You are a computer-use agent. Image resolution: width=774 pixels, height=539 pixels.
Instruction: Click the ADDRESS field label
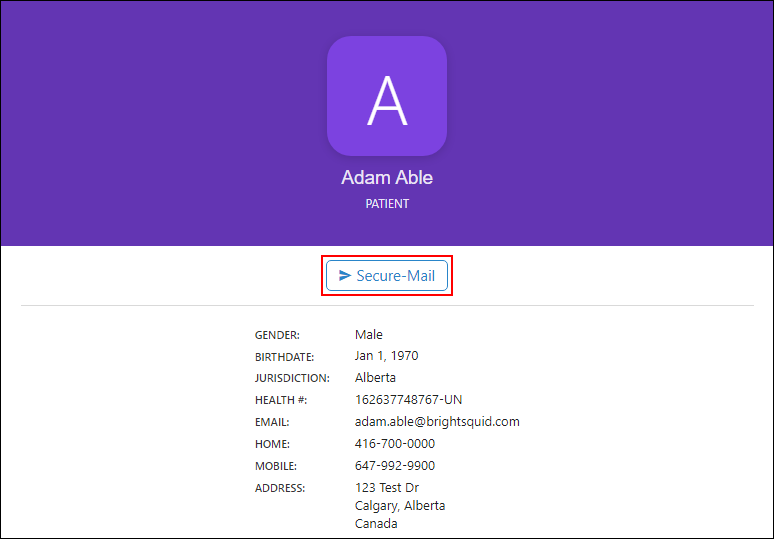click(280, 488)
